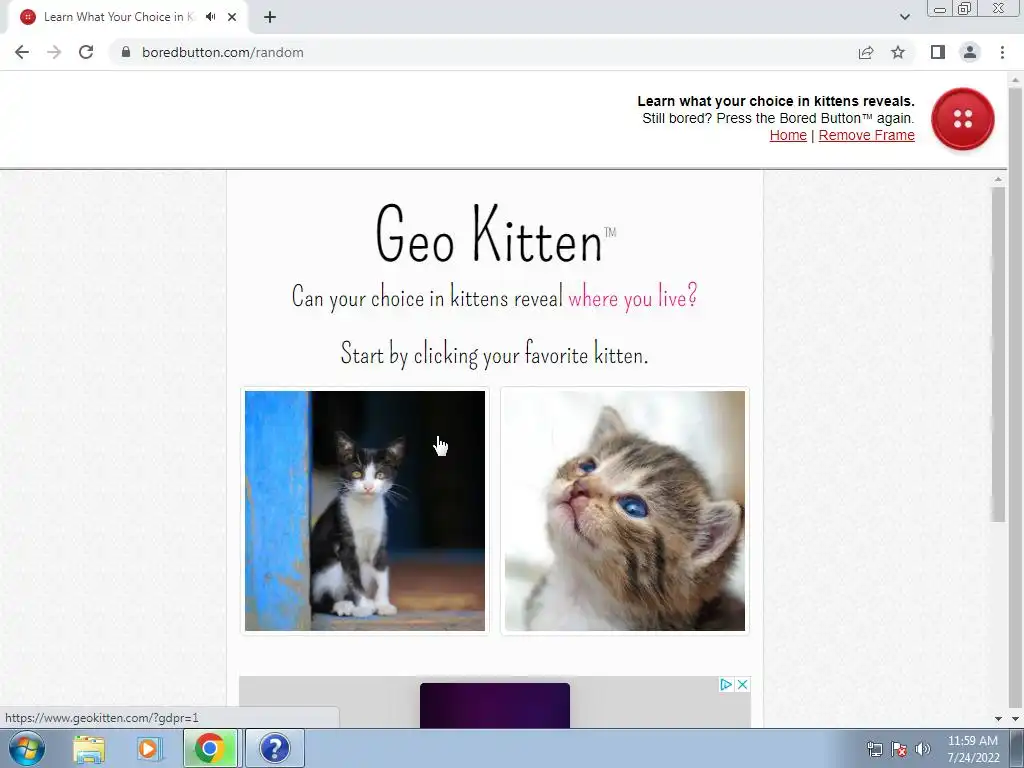
Task: Open the Chrome profile avatar
Action: click(x=970, y=52)
